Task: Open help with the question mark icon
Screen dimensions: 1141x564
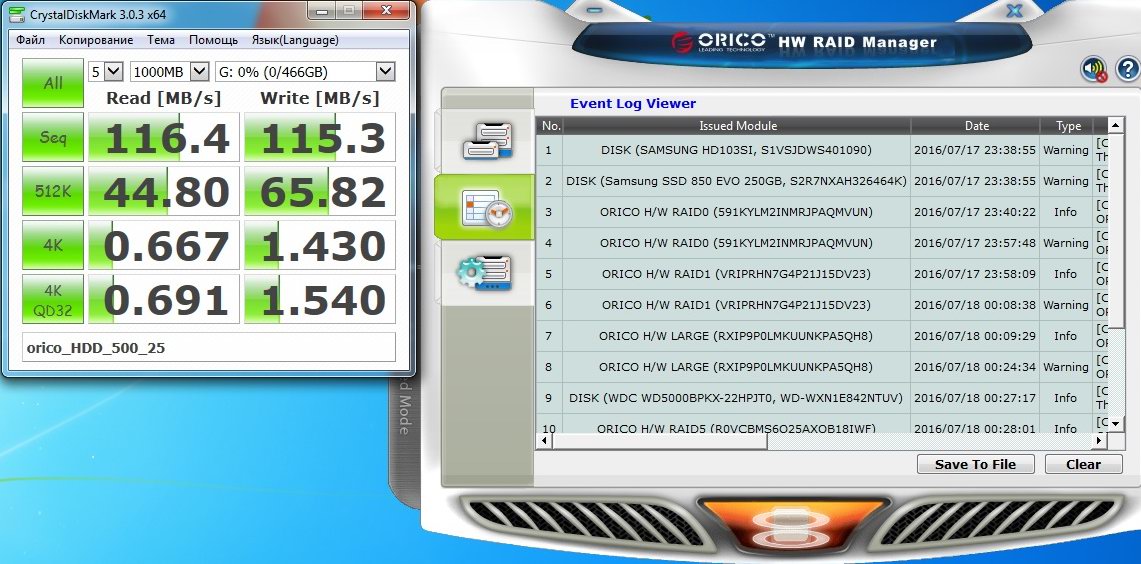Action: 1127,70
